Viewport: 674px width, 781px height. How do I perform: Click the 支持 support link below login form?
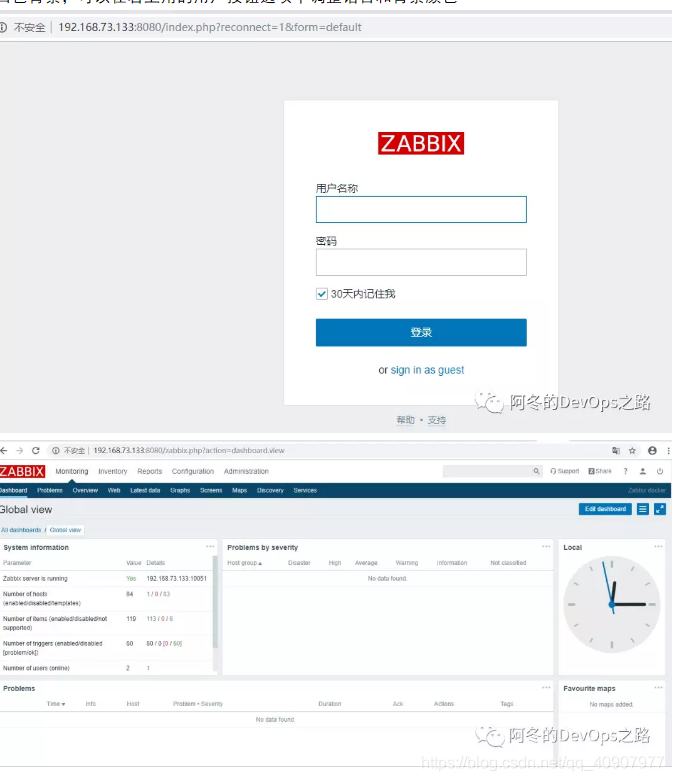(436, 420)
